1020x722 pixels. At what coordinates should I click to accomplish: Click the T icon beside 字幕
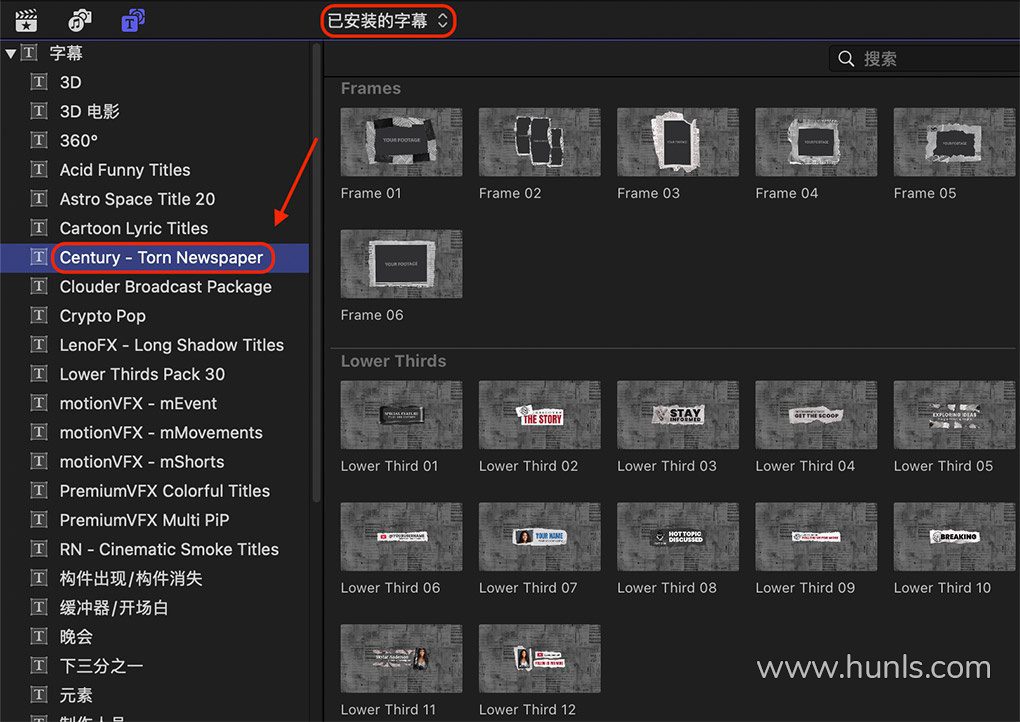point(29,53)
